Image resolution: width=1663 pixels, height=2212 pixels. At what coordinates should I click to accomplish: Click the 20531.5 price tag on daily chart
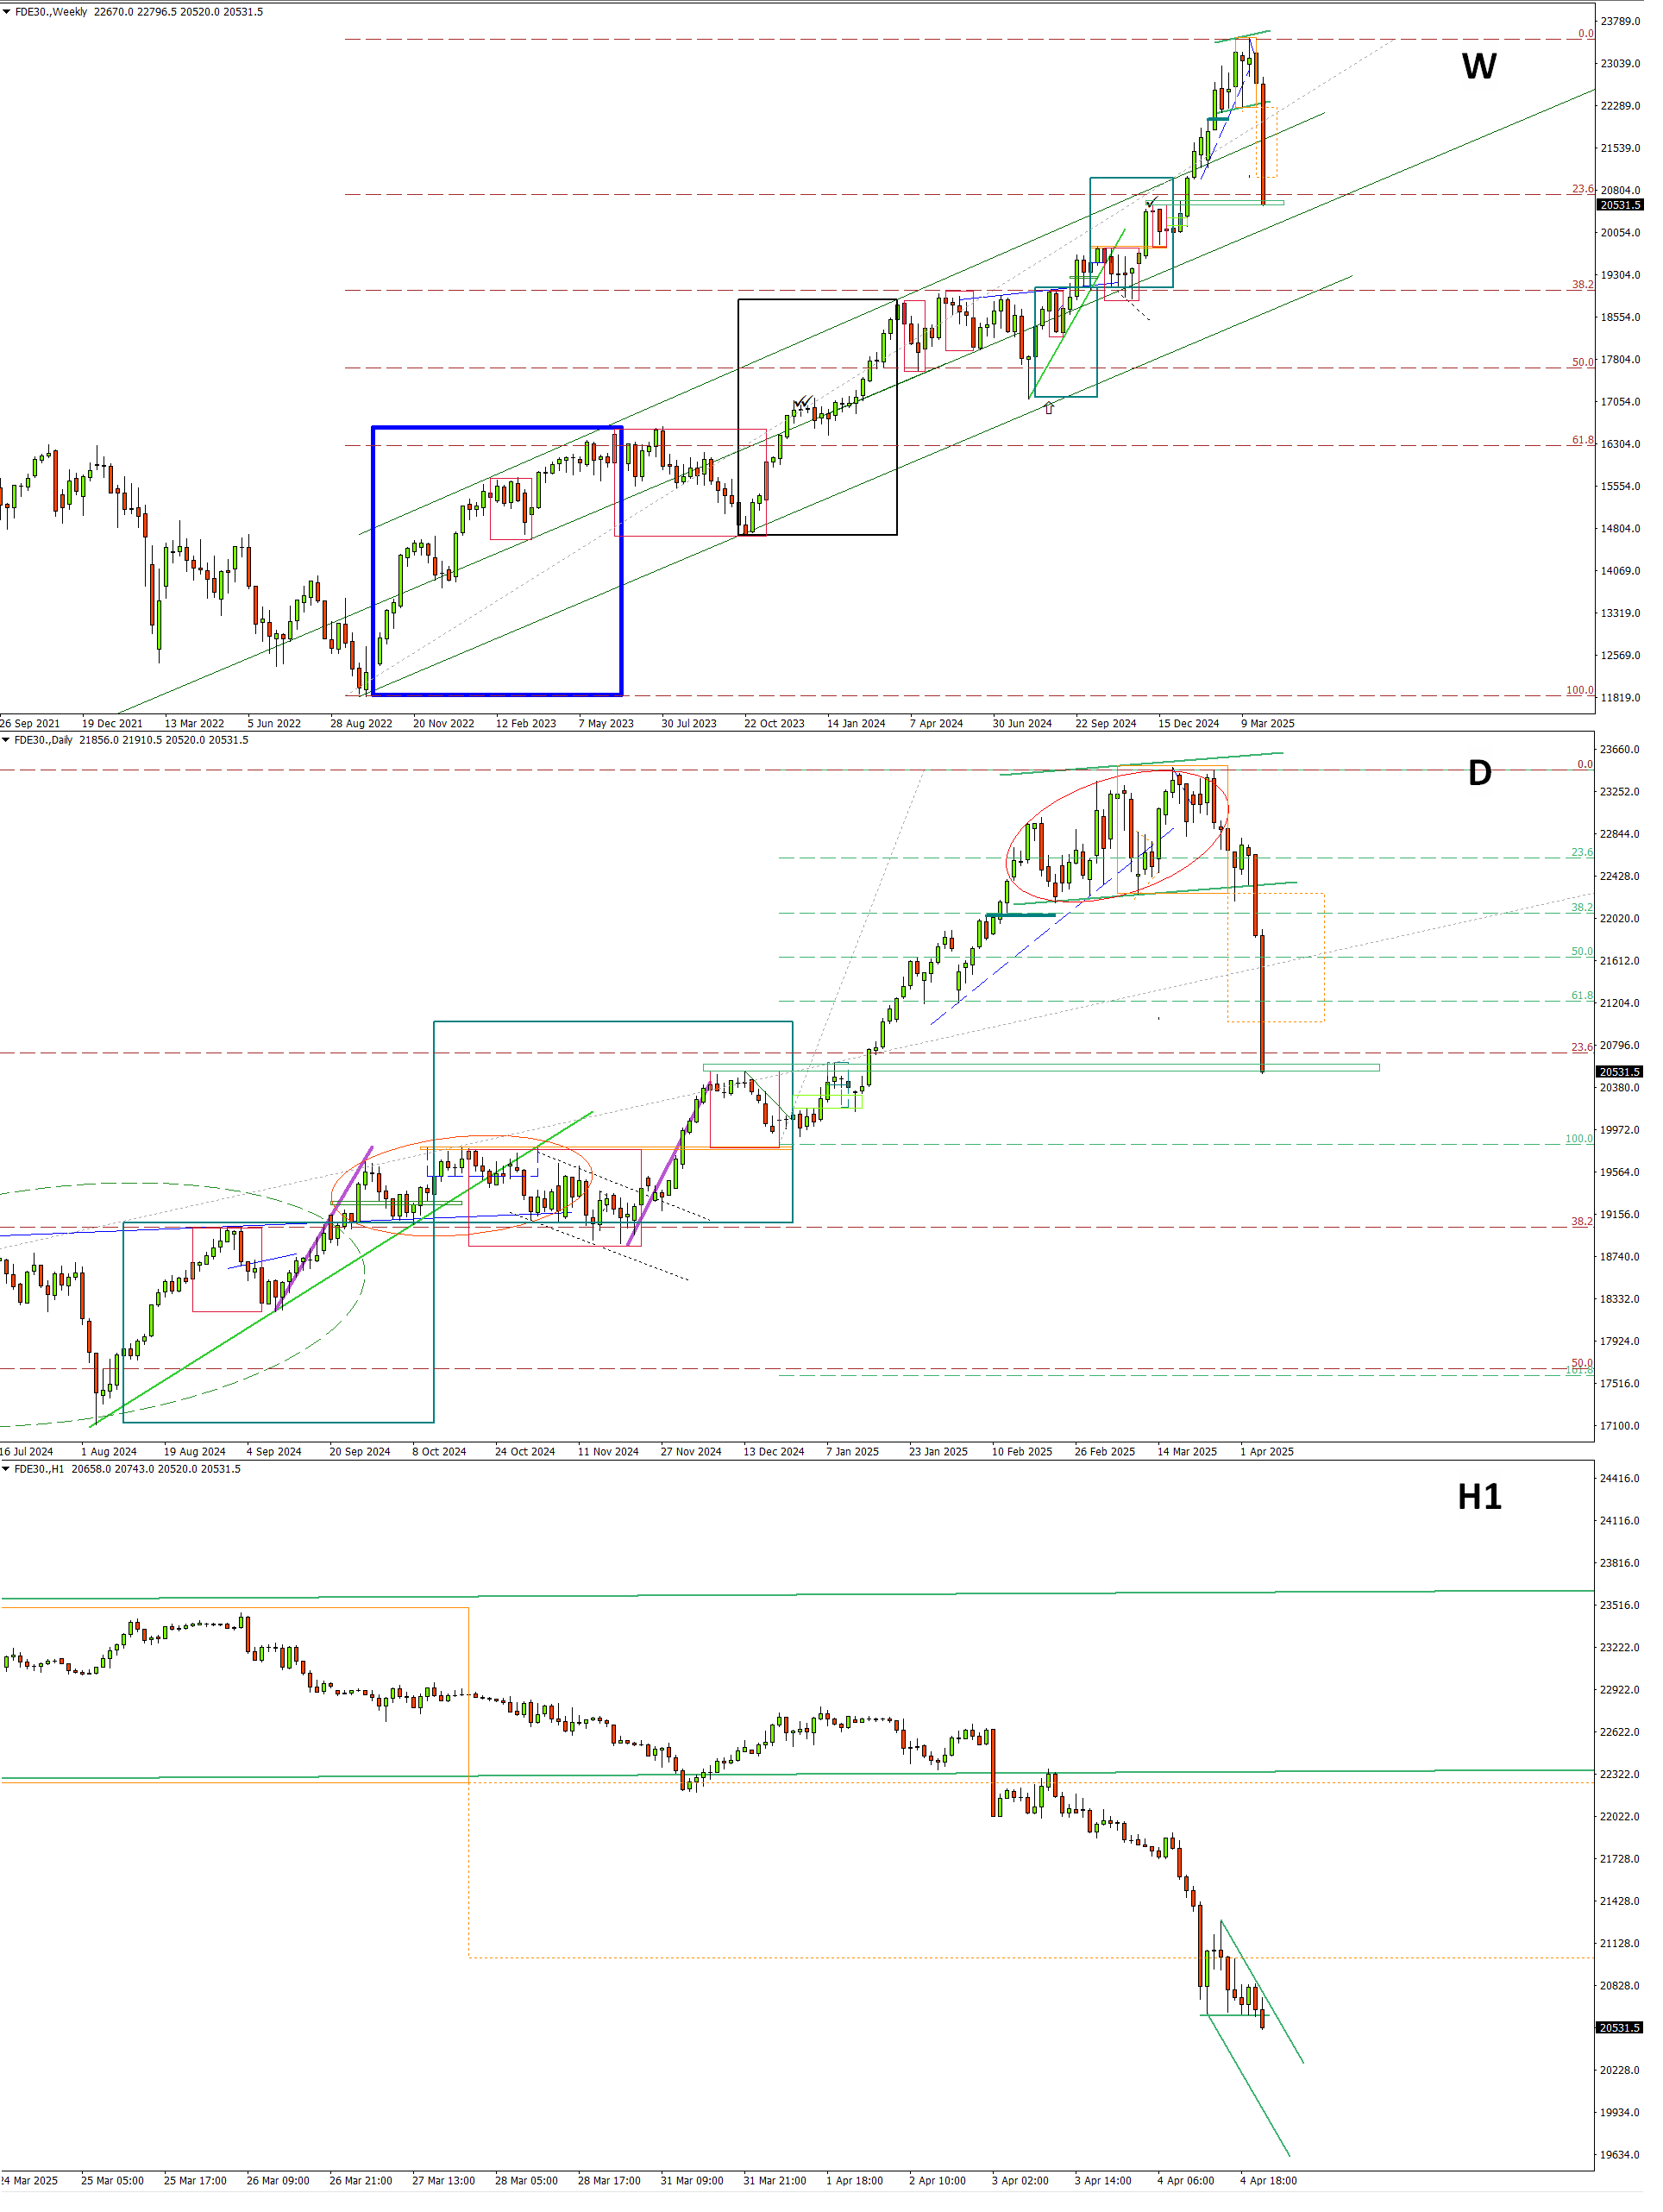point(1619,1071)
